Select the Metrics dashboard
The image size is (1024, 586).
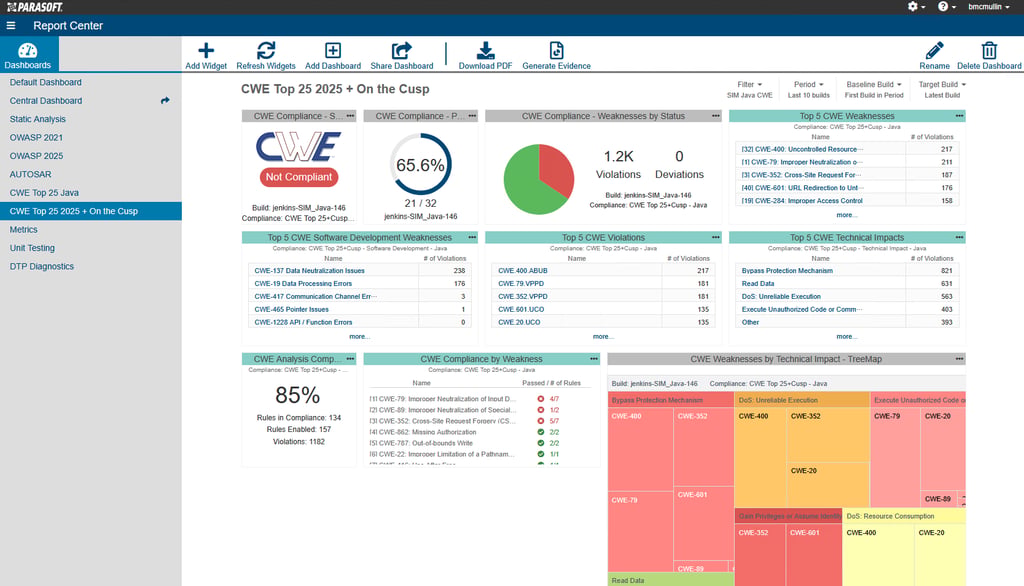click(24, 229)
